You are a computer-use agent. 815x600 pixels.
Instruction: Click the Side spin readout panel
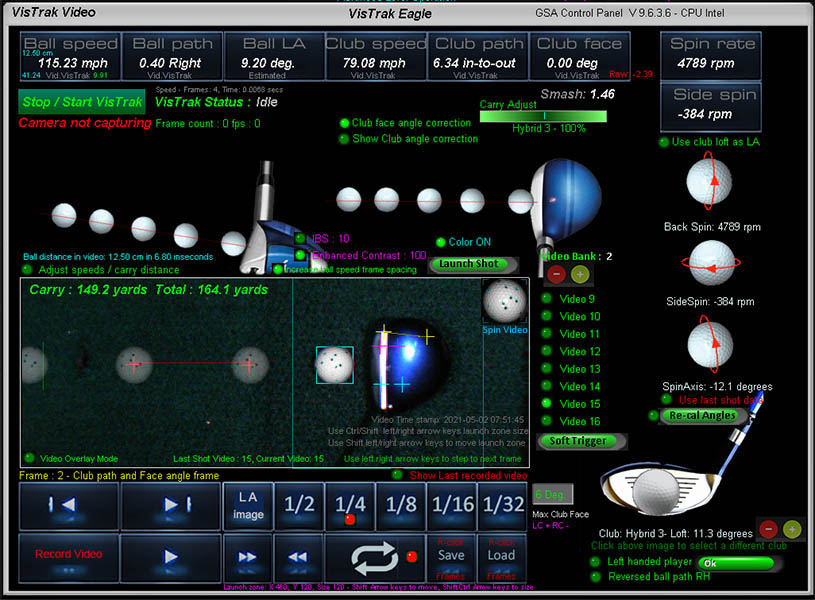coord(711,107)
